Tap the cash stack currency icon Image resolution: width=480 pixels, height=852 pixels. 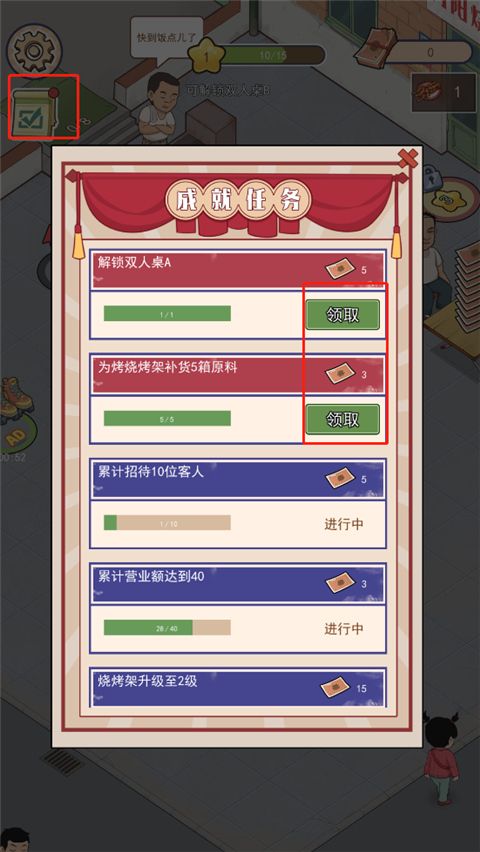(376, 47)
